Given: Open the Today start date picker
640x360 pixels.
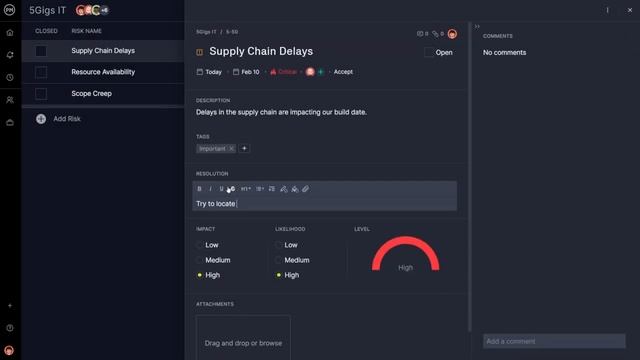Looking at the screenshot, I should point(209,72).
